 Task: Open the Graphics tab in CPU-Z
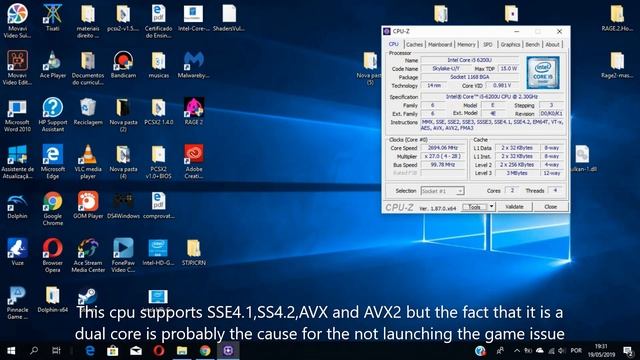(510, 44)
